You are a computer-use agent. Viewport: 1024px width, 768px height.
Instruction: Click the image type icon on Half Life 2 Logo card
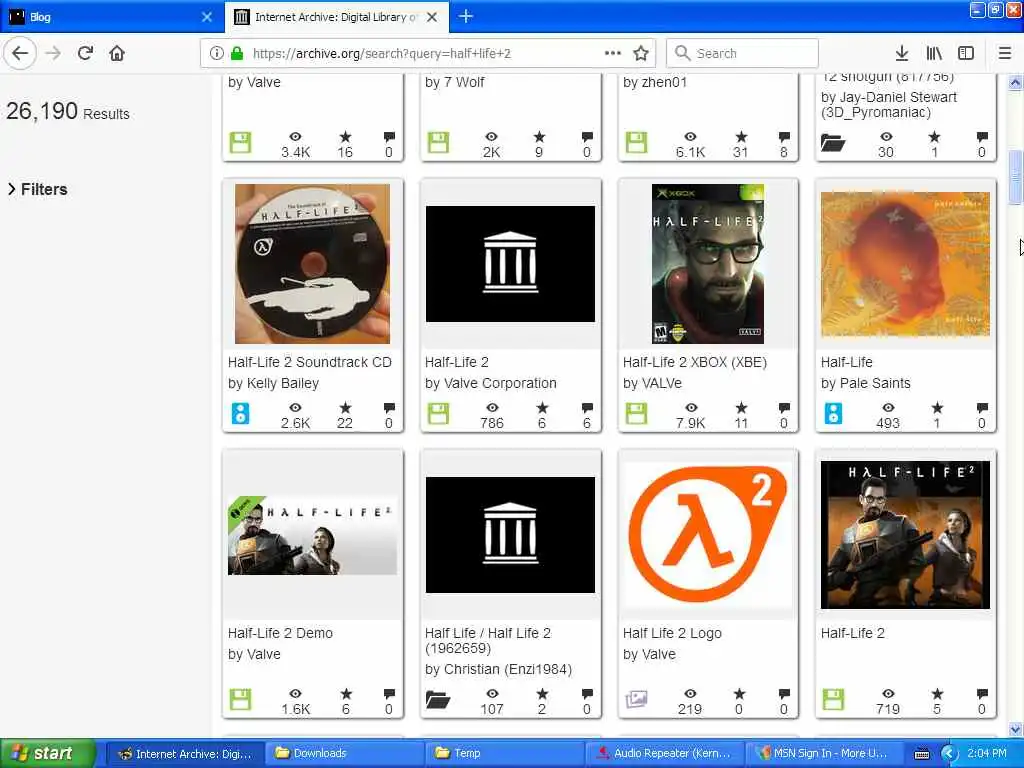coord(636,699)
